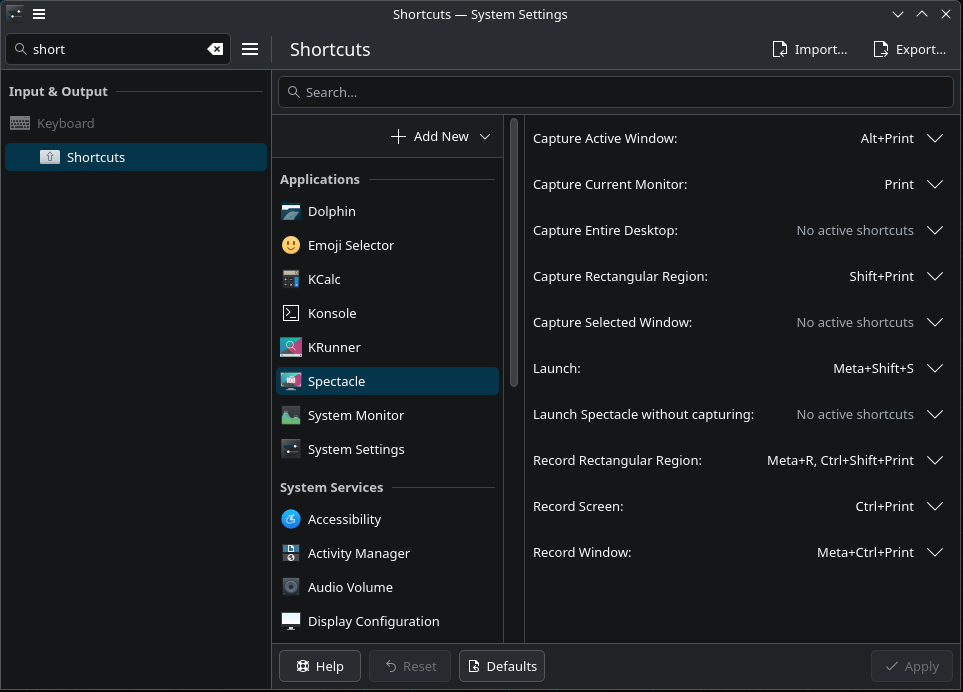This screenshot has height=692, width=963.
Task: Expand Capture Active Window shortcut entry
Action: click(935, 139)
